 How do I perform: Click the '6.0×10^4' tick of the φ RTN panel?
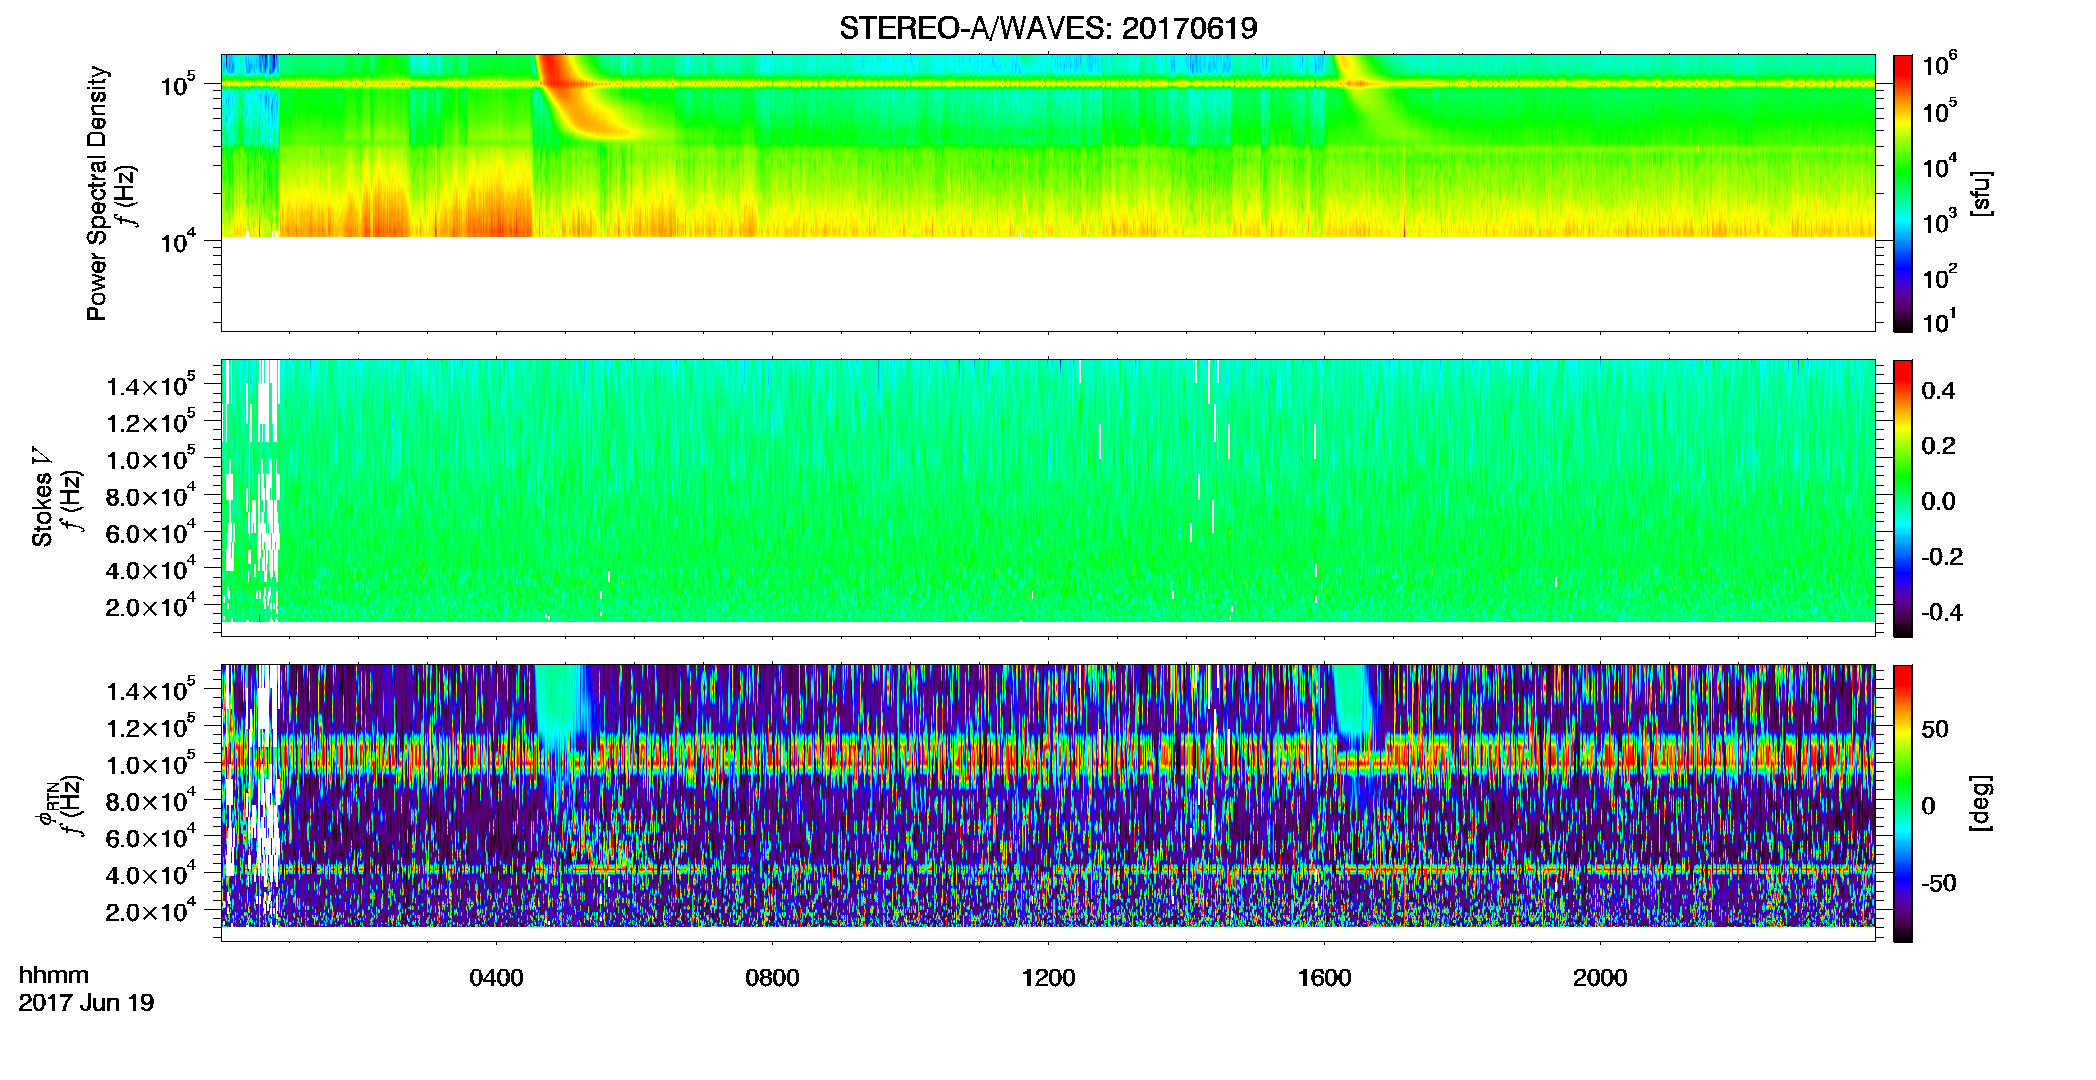152,837
